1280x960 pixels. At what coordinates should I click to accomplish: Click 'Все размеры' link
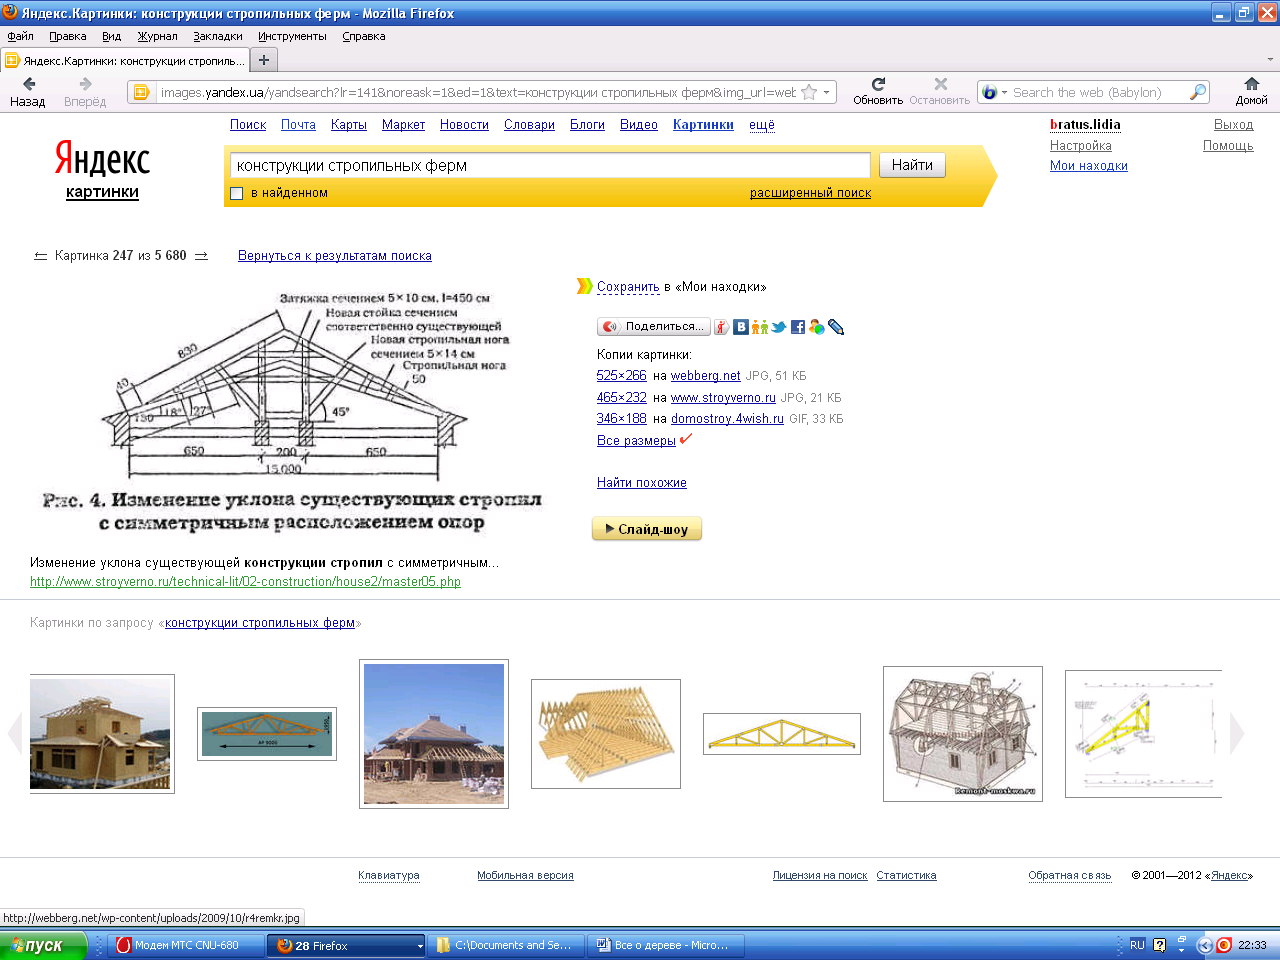636,441
